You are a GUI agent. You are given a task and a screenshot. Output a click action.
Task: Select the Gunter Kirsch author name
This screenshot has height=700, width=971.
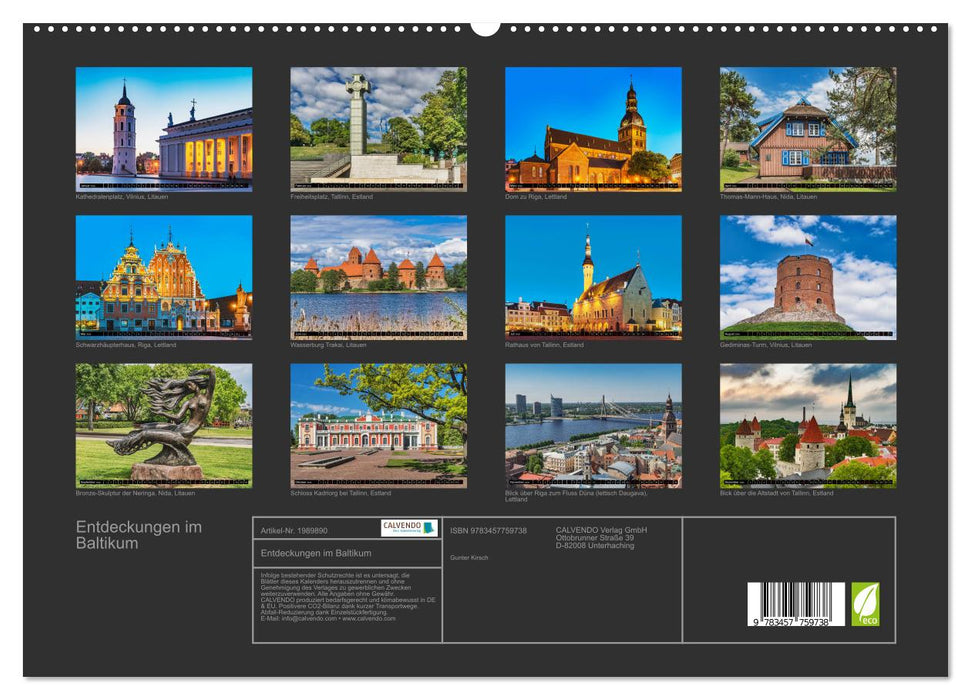(468, 556)
